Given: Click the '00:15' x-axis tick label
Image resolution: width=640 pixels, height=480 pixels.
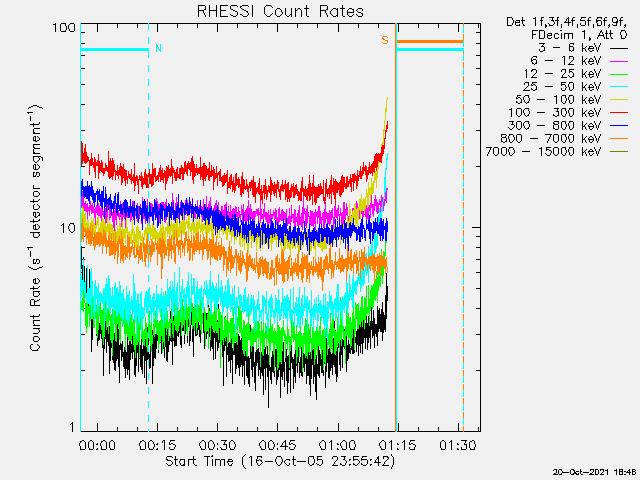Looking at the screenshot, I should [157, 445].
